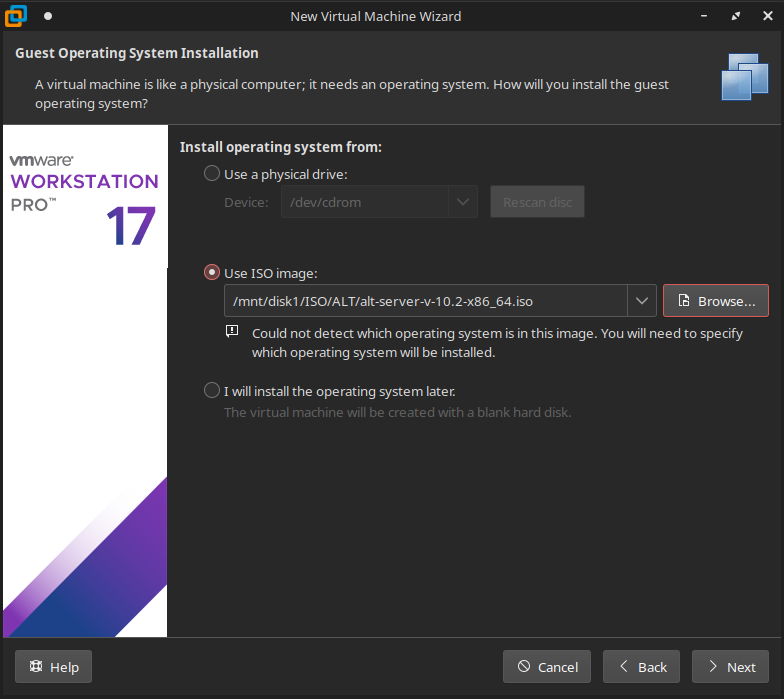Choose 'I will install the operating system later'
Image resolution: width=784 pixels, height=699 pixels.
pos(211,390)
